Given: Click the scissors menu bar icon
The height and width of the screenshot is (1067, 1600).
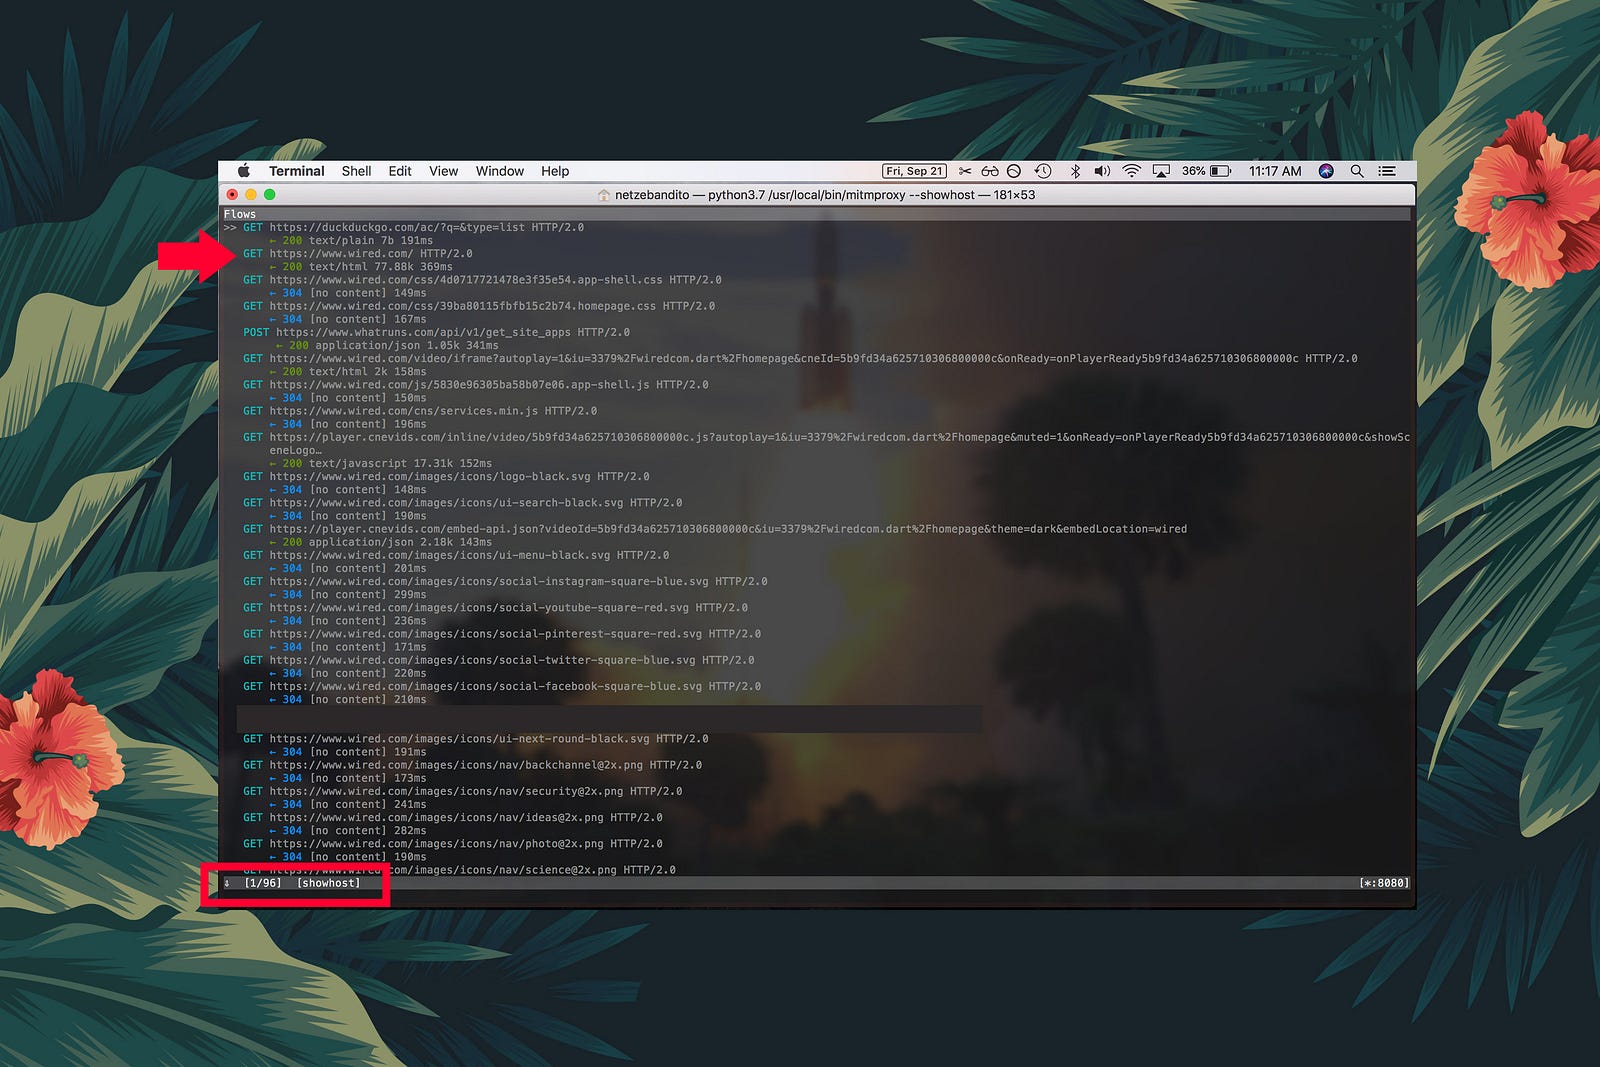Looking at the screenshot, I should click(965, 171).
